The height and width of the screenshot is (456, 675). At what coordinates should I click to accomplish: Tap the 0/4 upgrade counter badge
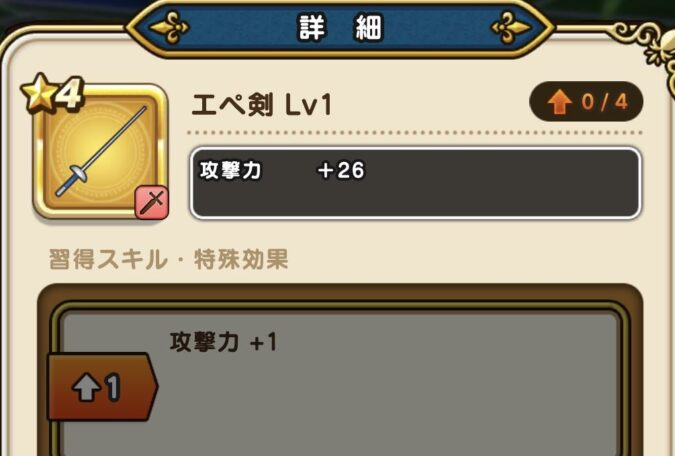[x=586, y=102]
